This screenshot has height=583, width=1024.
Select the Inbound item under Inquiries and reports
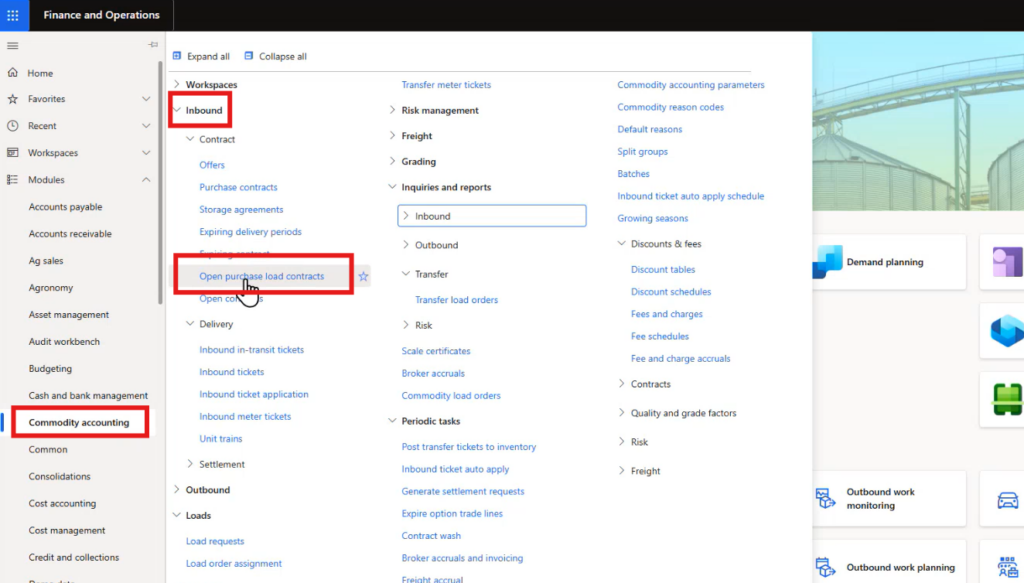pyautogui.click(x=492, y=216)
